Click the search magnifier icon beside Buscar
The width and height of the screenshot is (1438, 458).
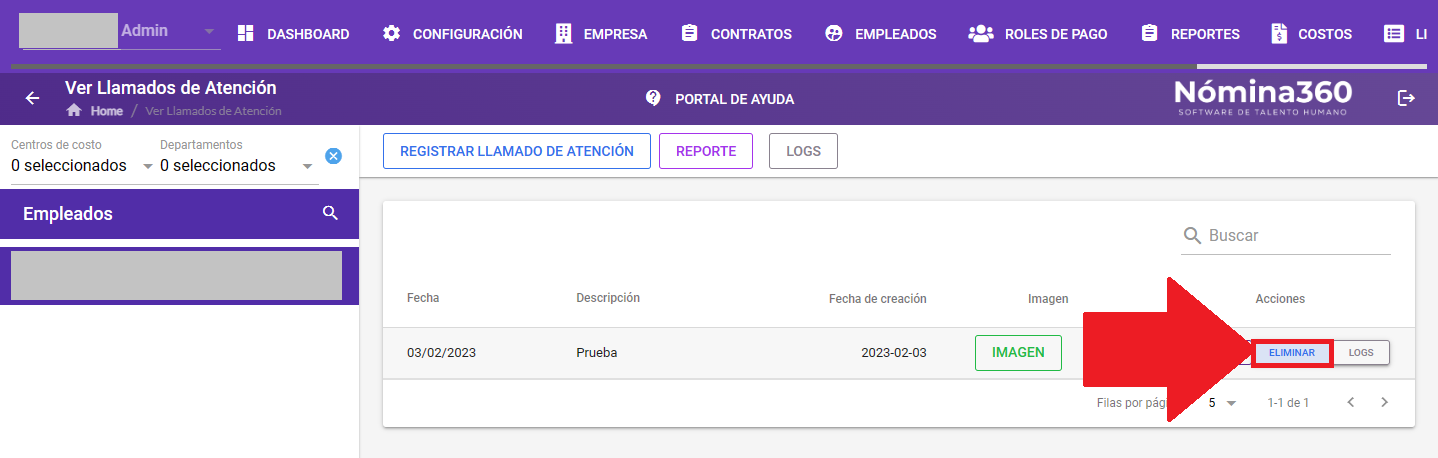pyautogui.click(x=1192, y=236)
